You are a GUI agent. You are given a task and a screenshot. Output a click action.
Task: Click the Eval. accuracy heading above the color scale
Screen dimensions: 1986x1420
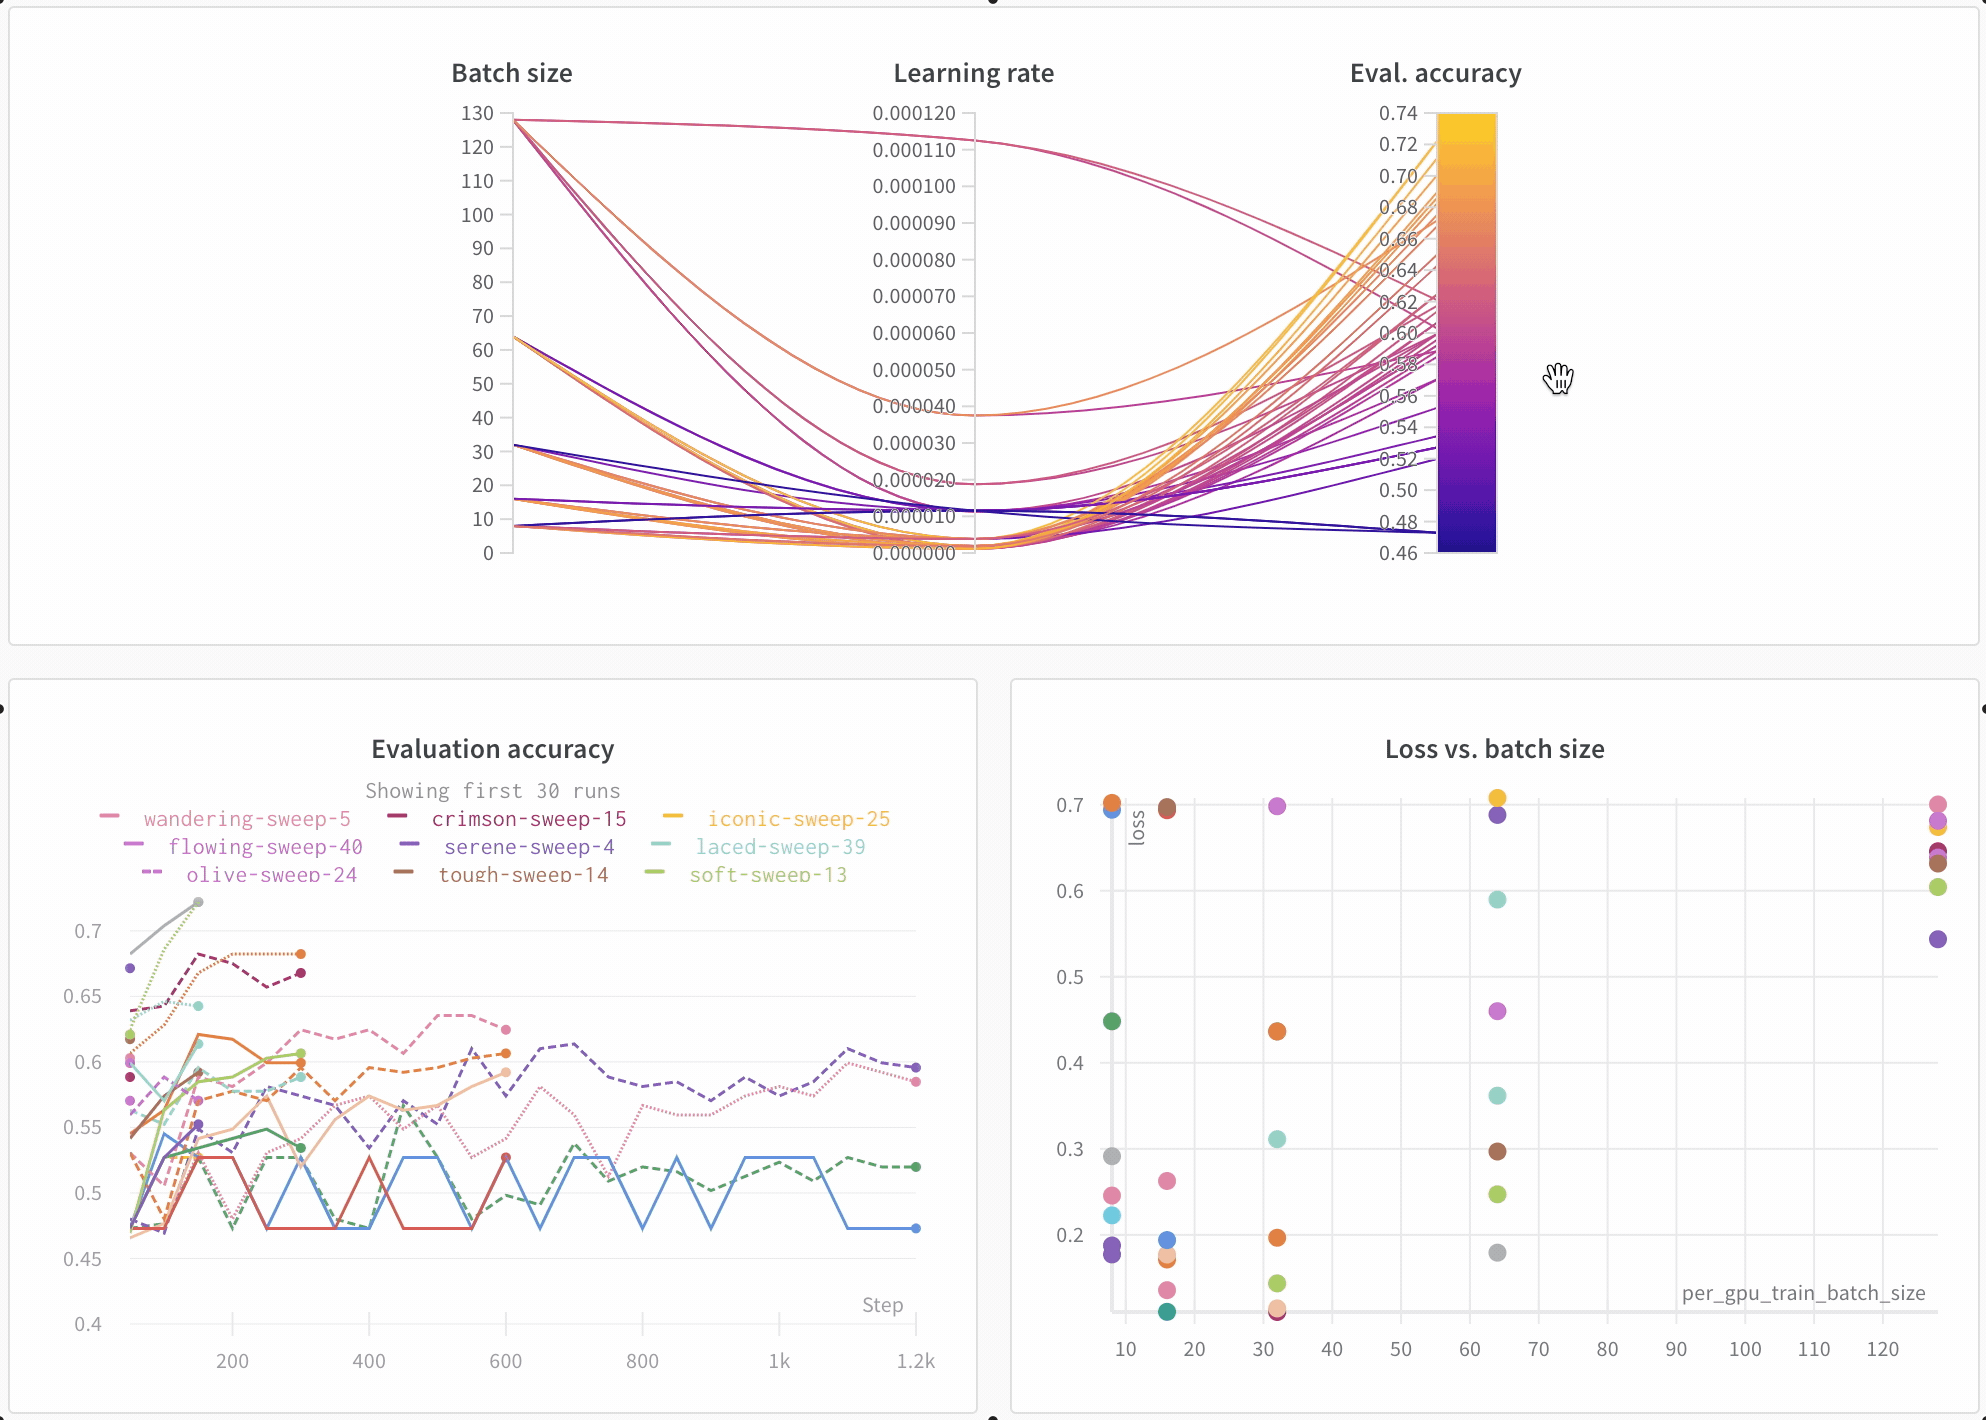click(1435, 72)
